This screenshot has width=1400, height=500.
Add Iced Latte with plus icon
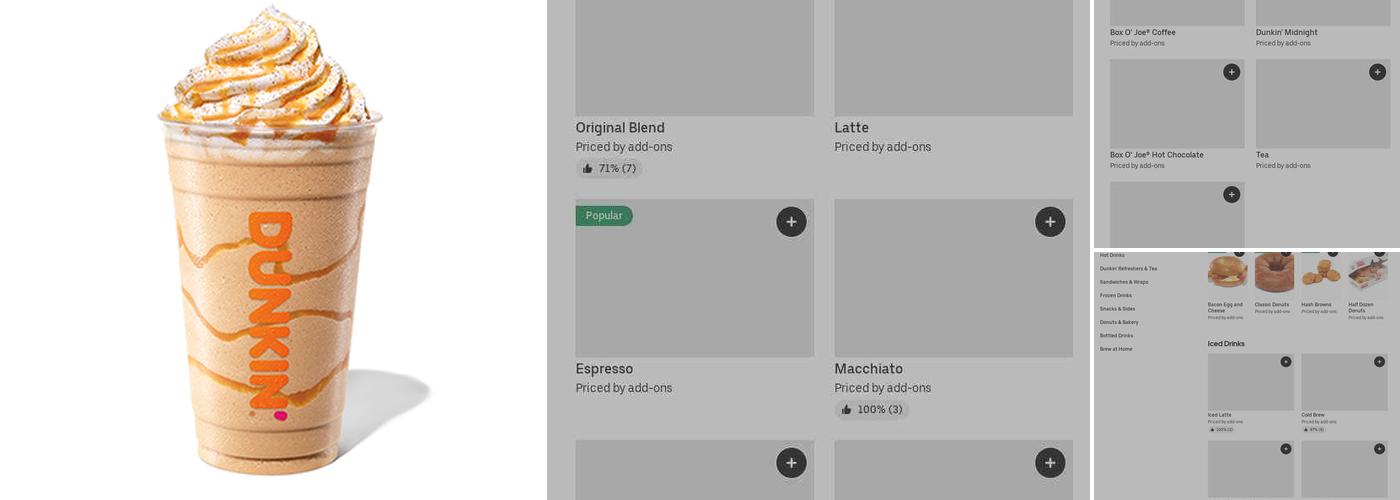click(x=1286, y=362)
